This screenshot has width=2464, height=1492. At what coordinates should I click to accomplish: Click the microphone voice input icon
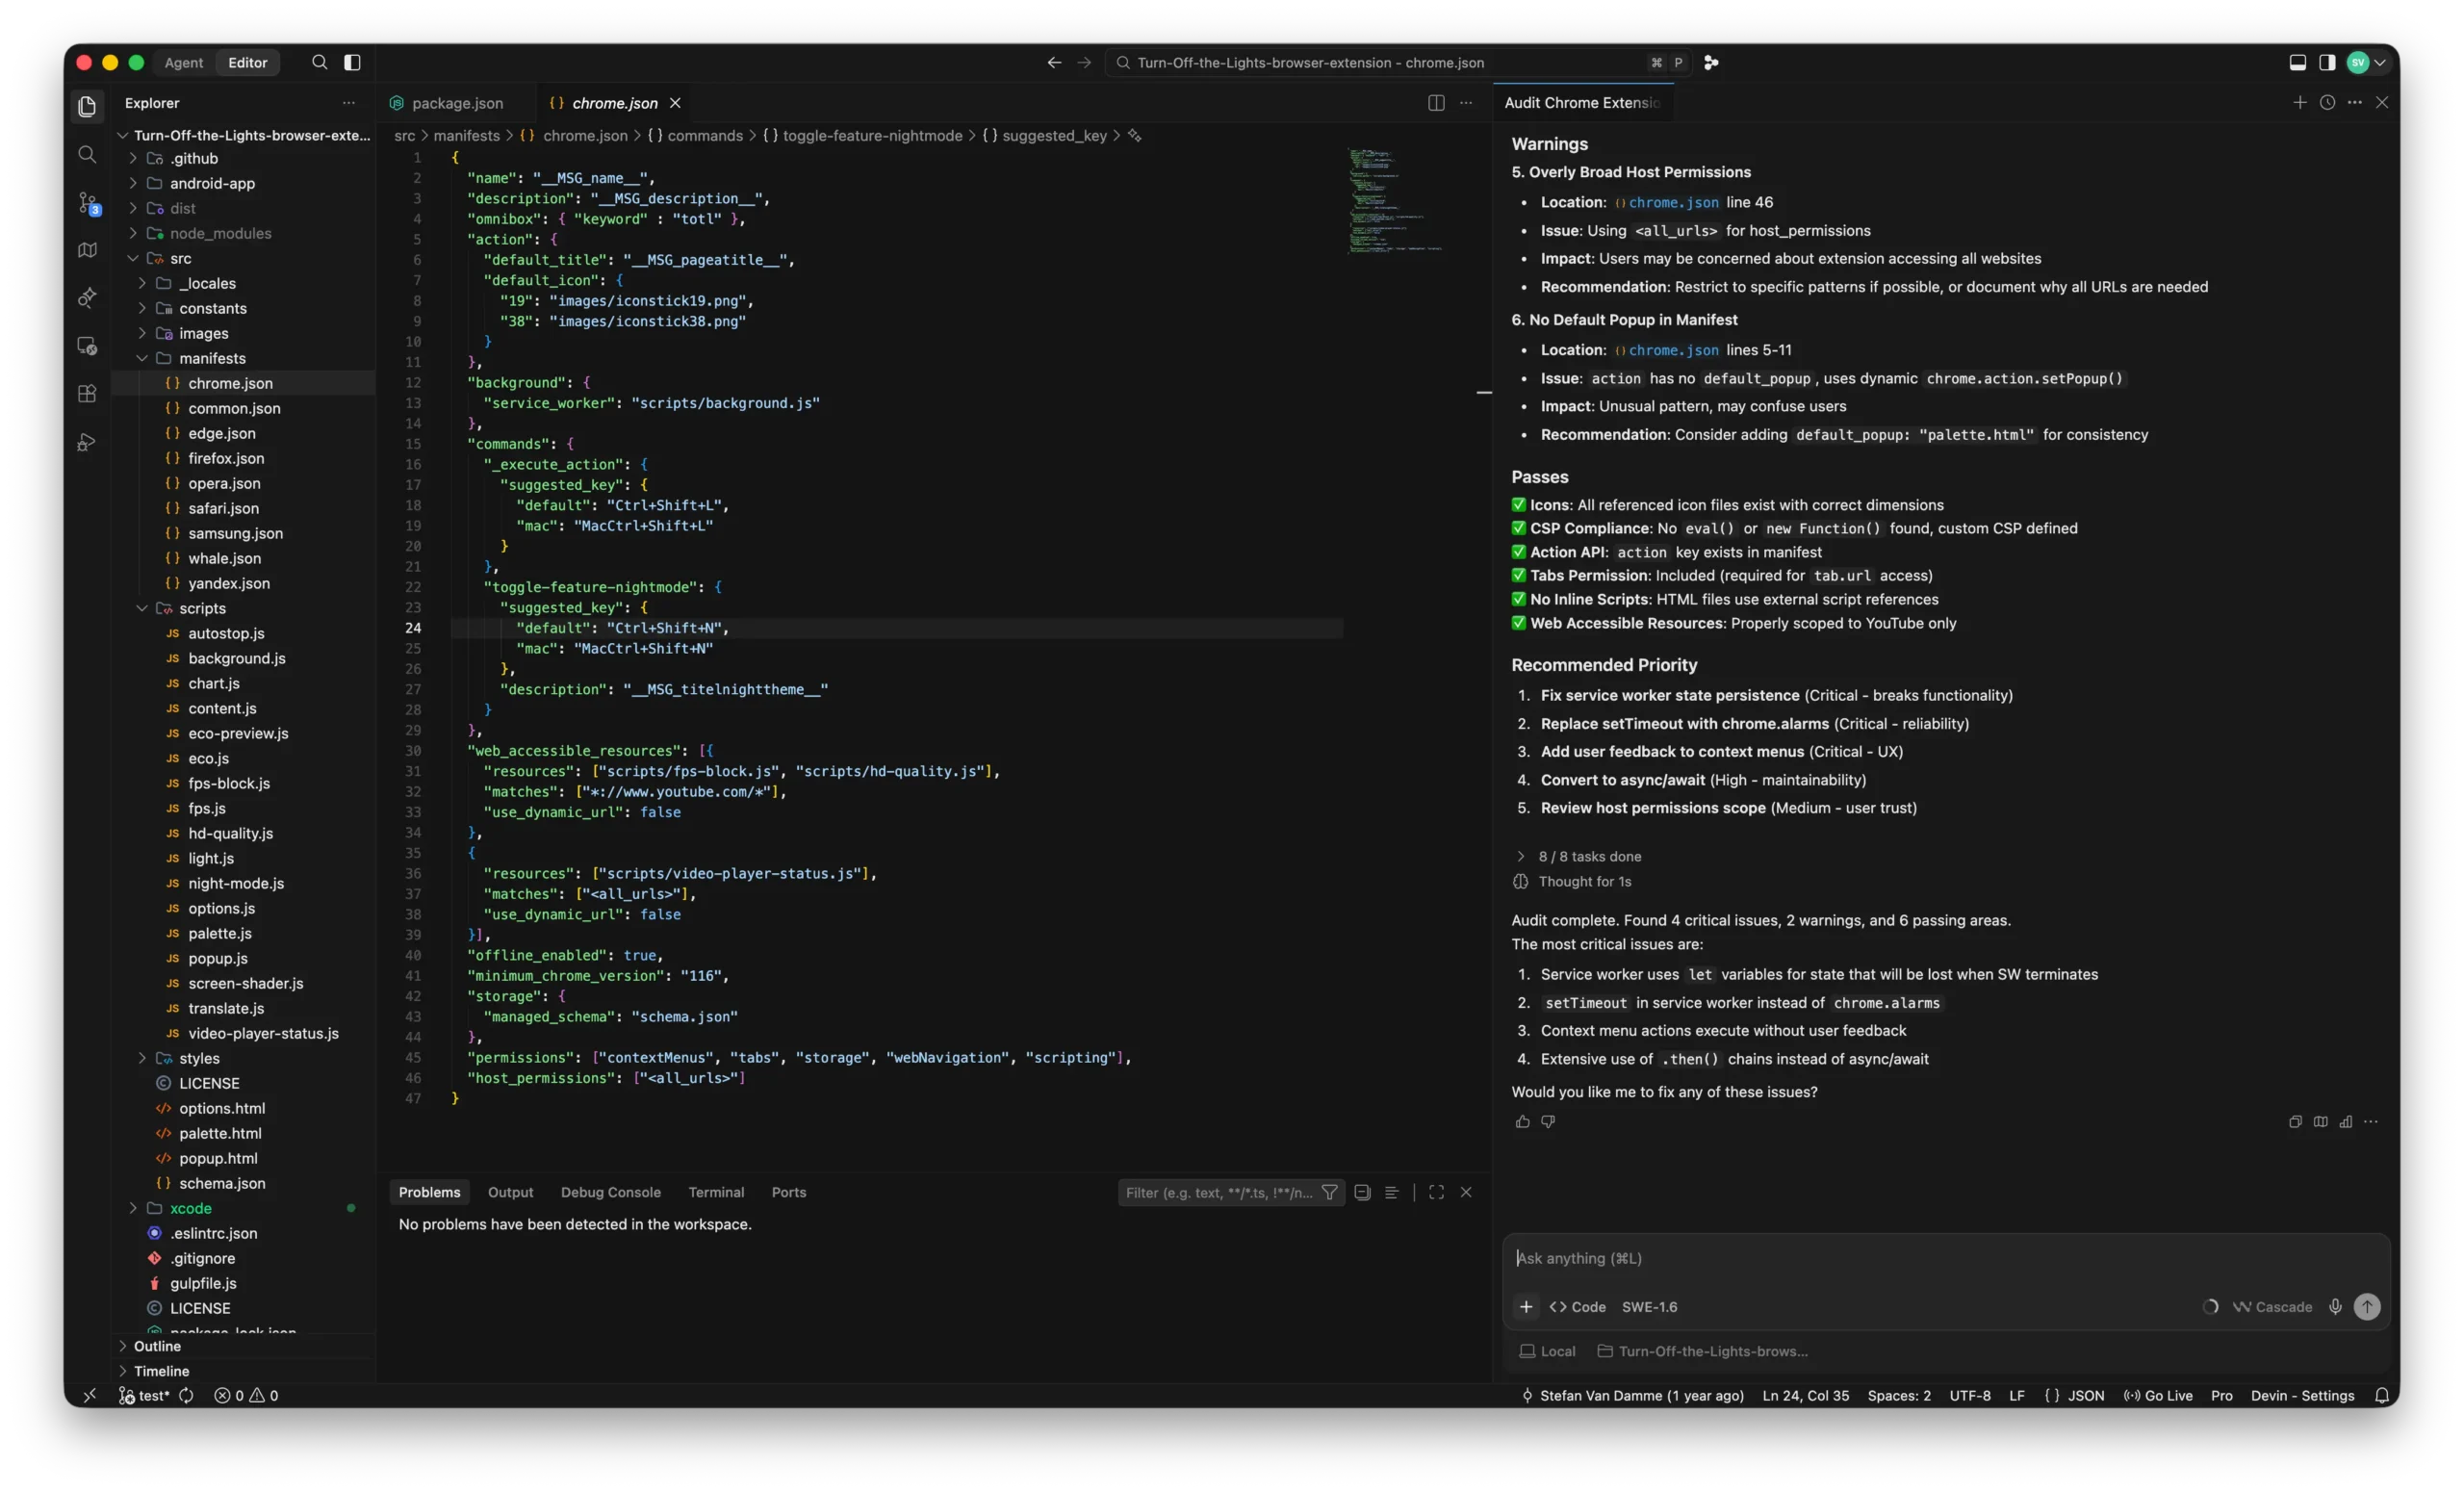click(2335, 1307)
